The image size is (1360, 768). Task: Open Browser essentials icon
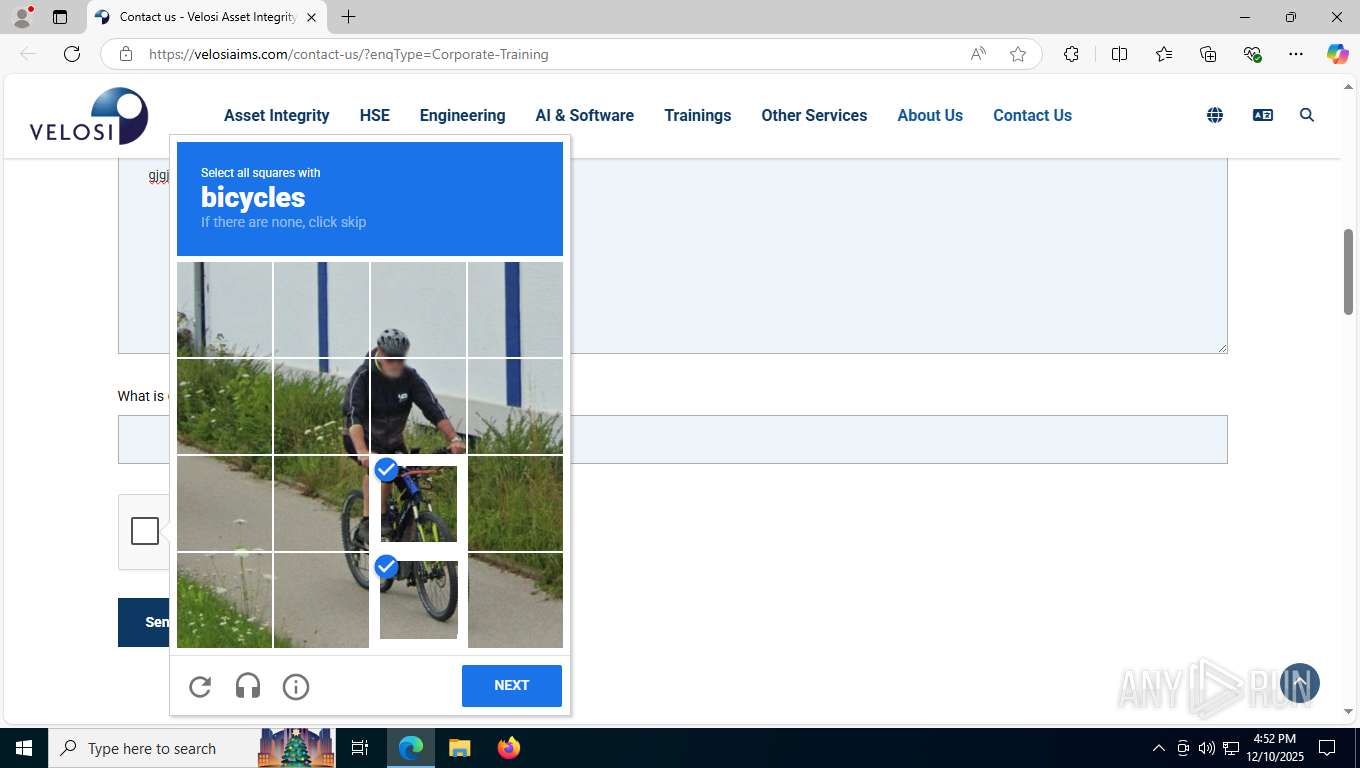click(1252, 54)
